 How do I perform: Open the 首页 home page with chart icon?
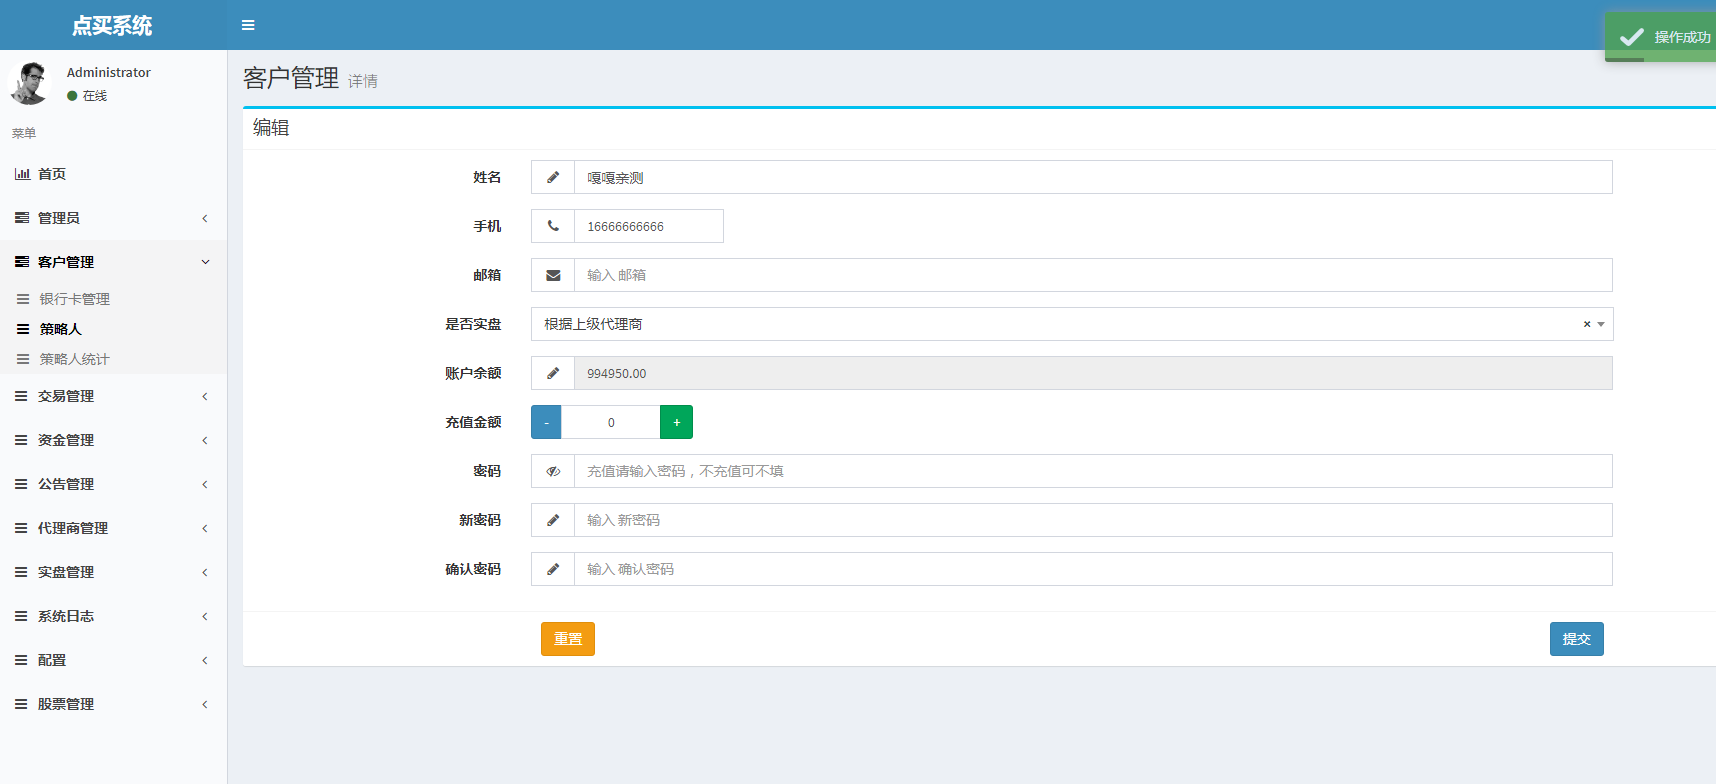[52, 174]
